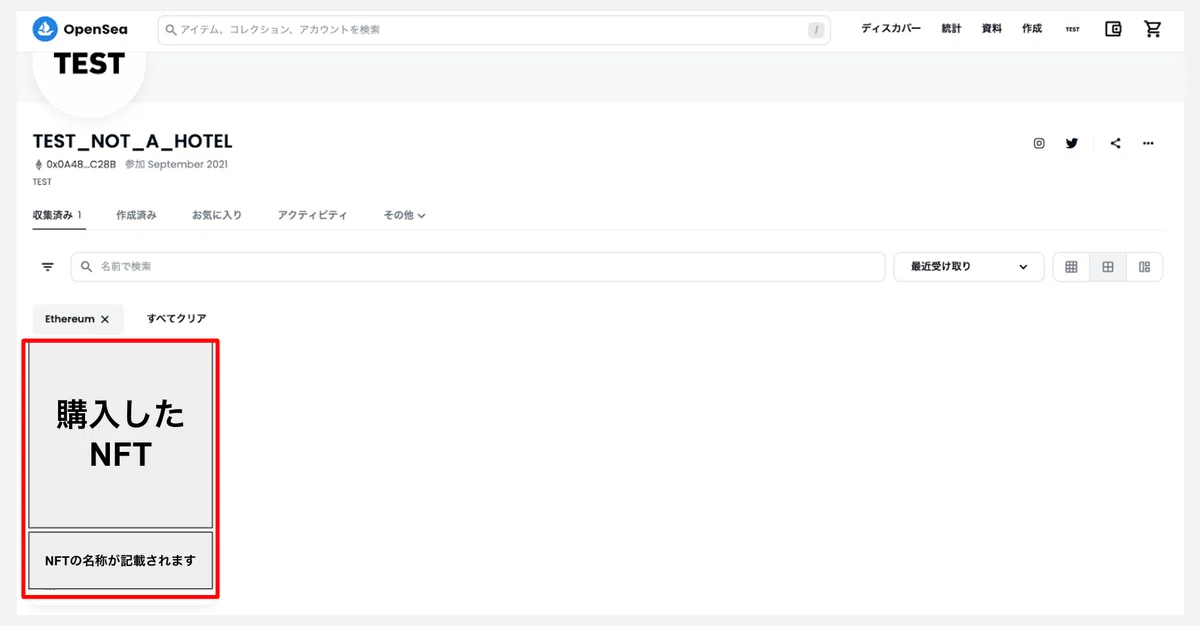Open the wallet icon in header
Screen dimensions: 1200x626
[1113, 29]
